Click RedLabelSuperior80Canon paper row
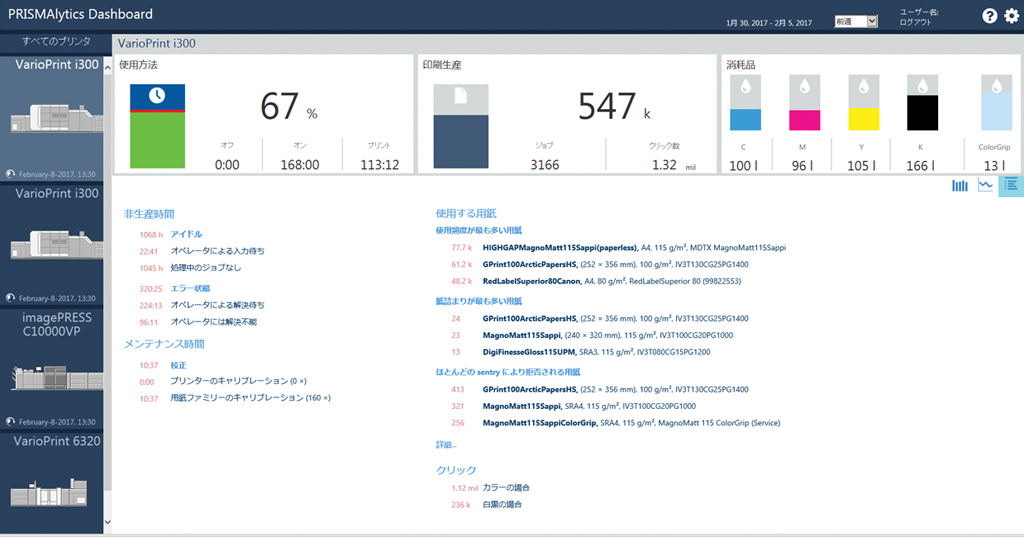Screen dimensions: 1024x537 (596, 282)
